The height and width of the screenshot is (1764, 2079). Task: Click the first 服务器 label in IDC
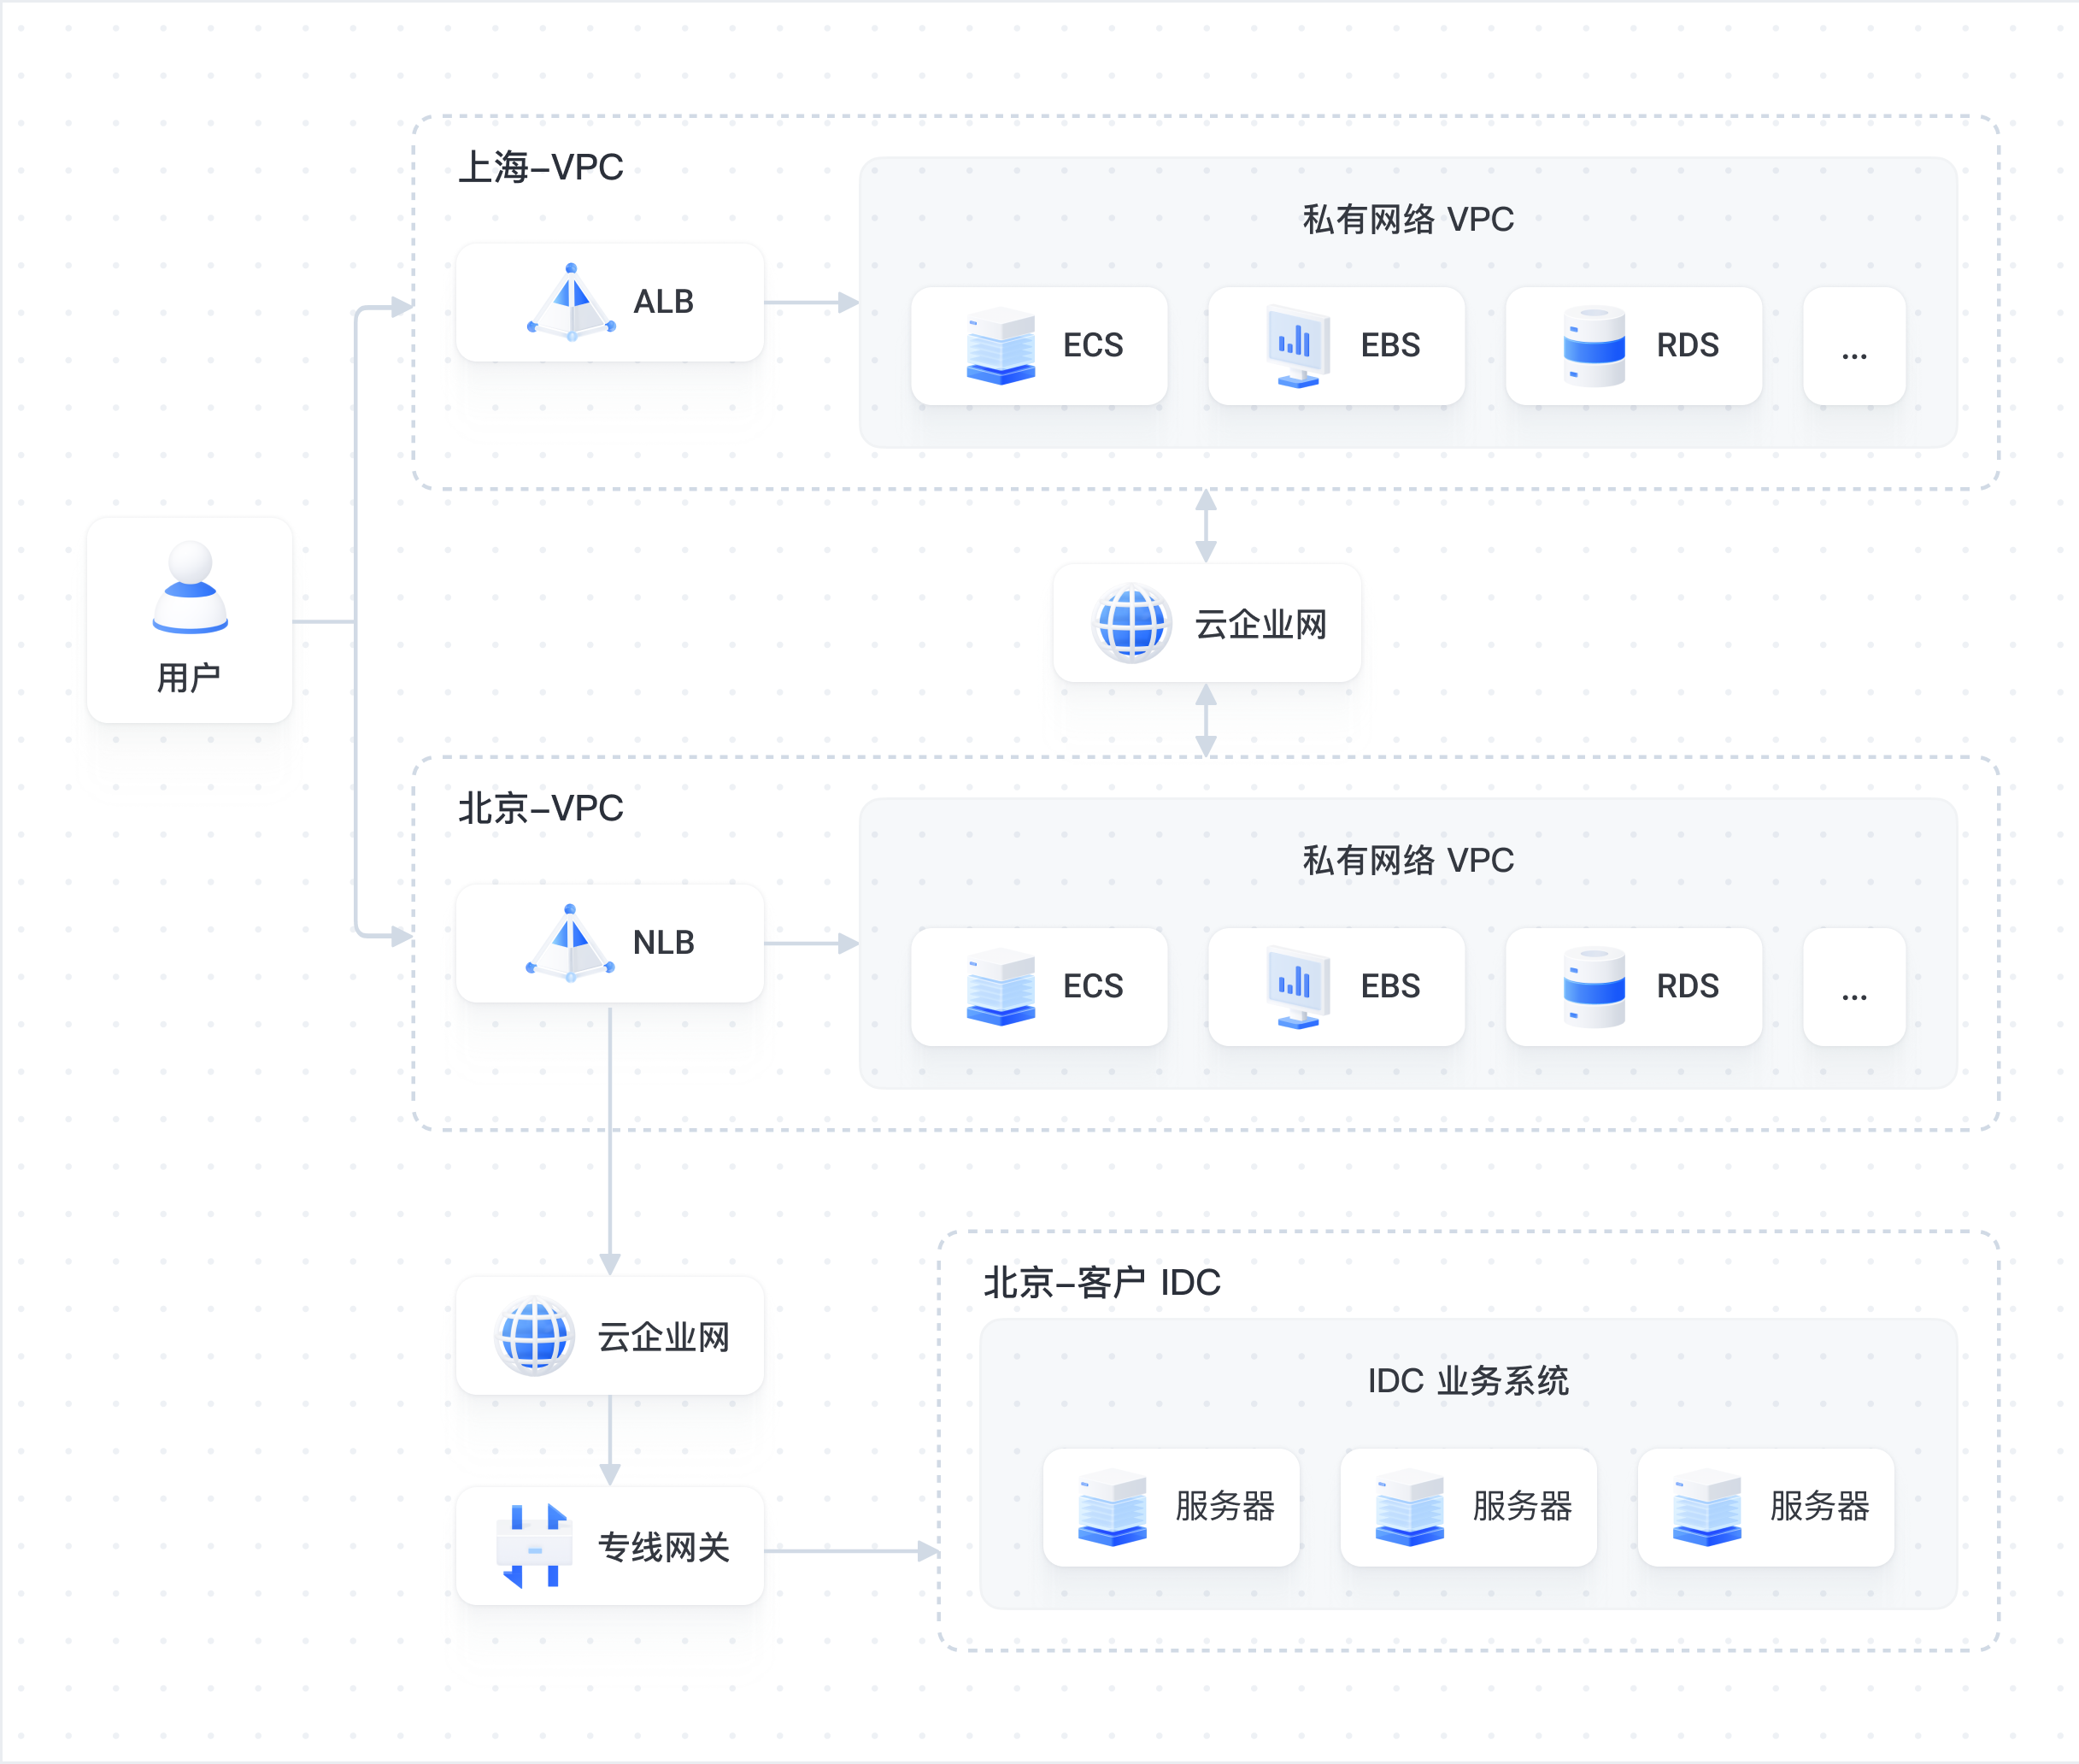coord(1225,1507)
